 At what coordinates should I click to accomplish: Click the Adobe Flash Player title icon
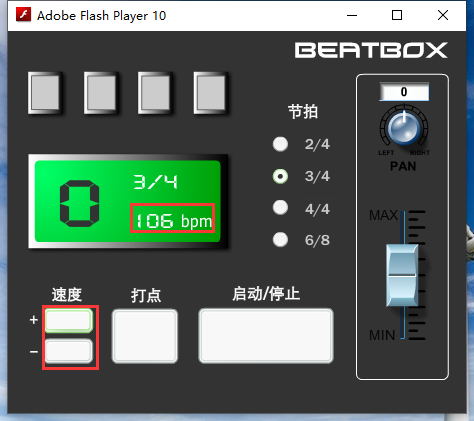point(23,15)
